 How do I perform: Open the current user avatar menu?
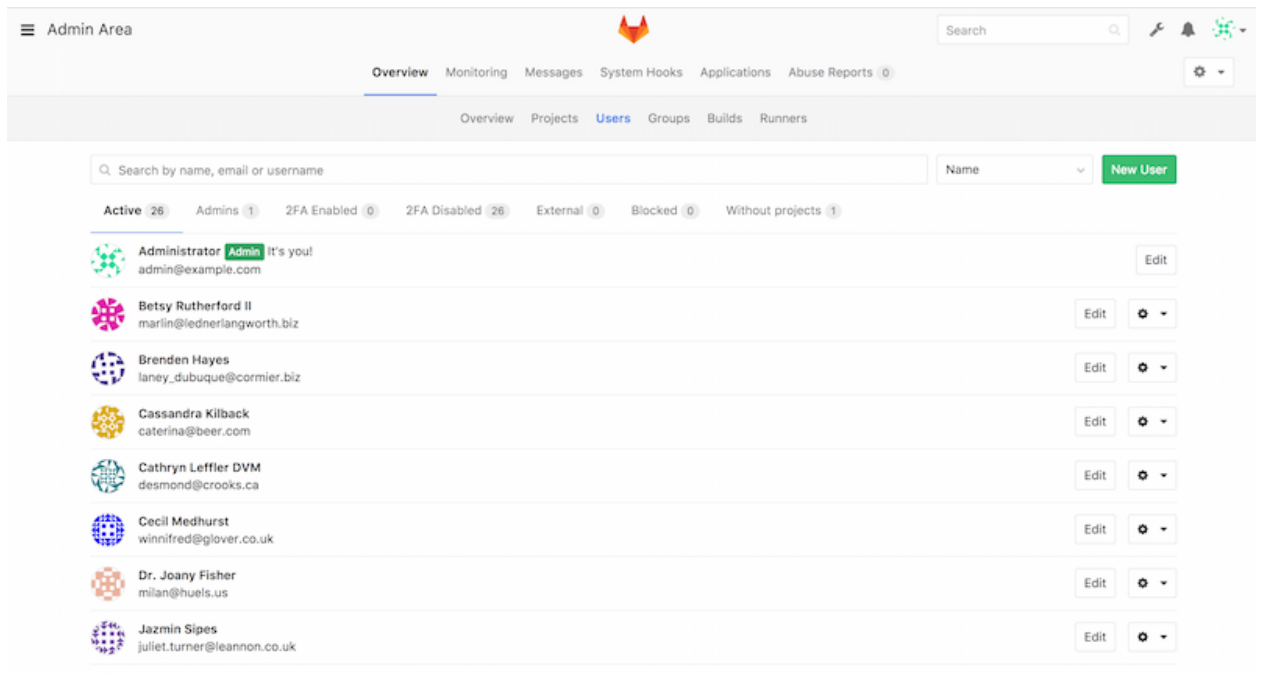click(x=1229, y=30)
